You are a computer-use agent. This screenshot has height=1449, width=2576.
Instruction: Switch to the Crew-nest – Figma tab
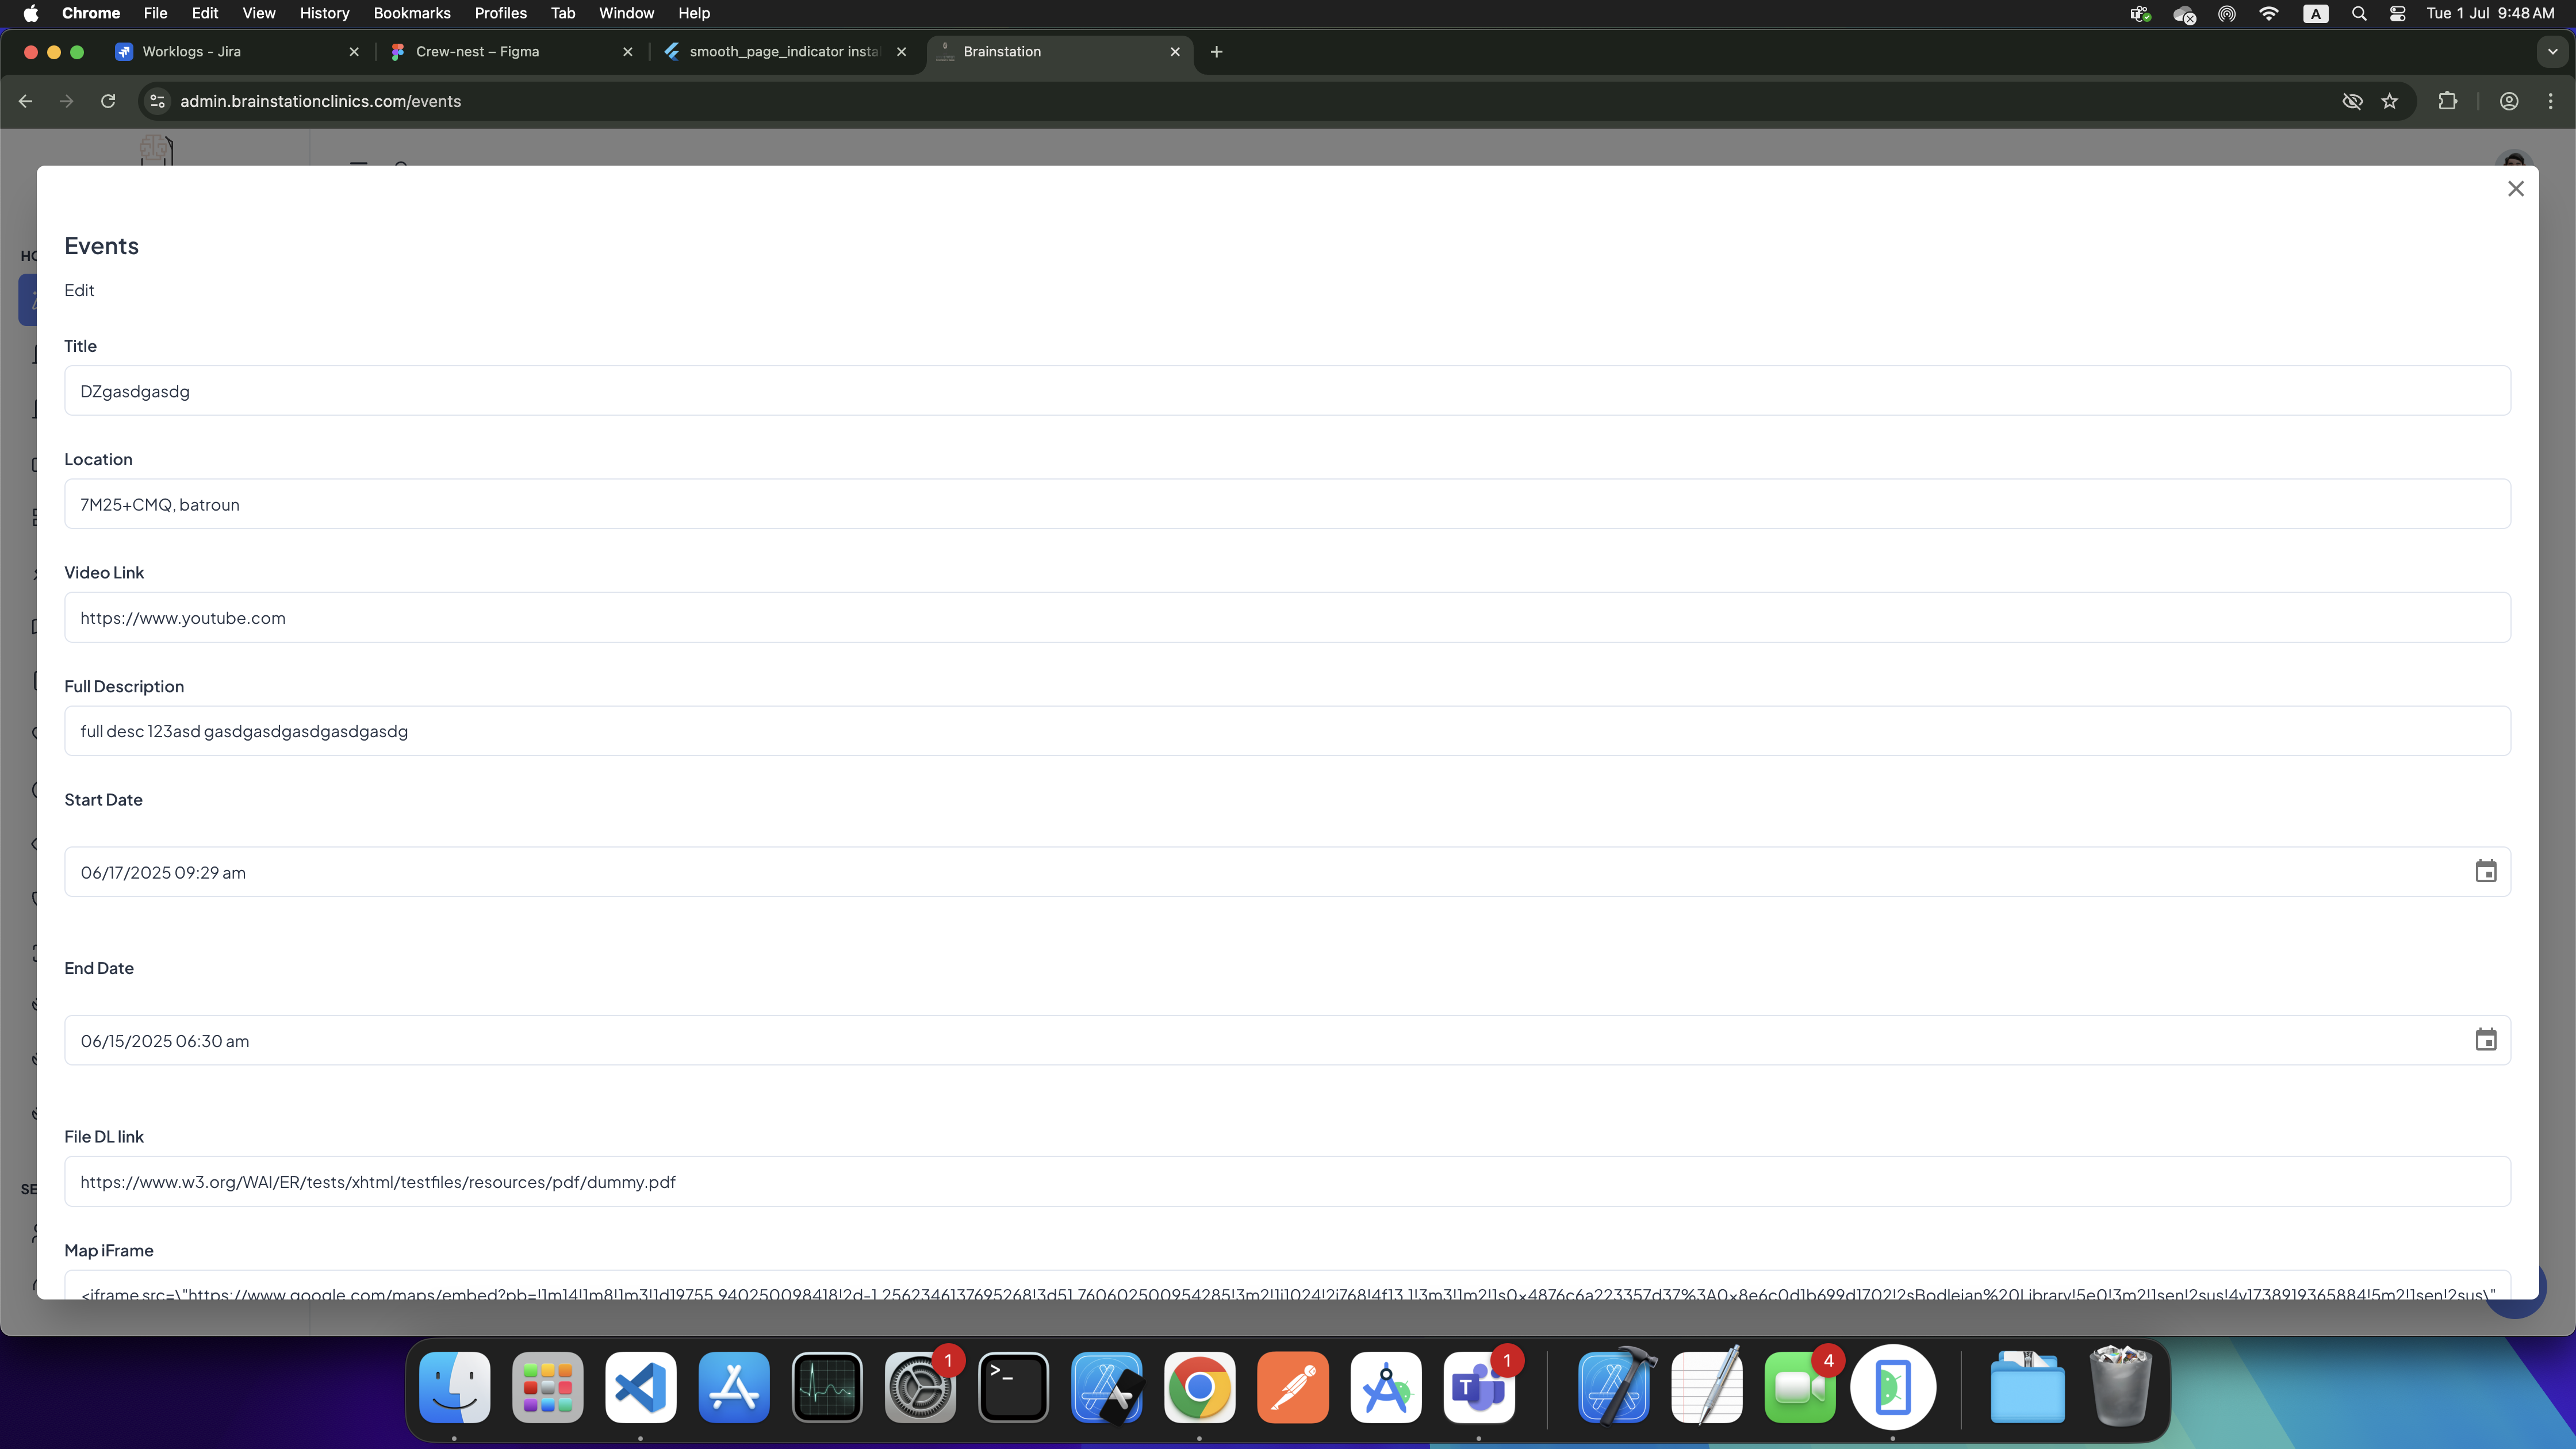[x=477, y=52]
